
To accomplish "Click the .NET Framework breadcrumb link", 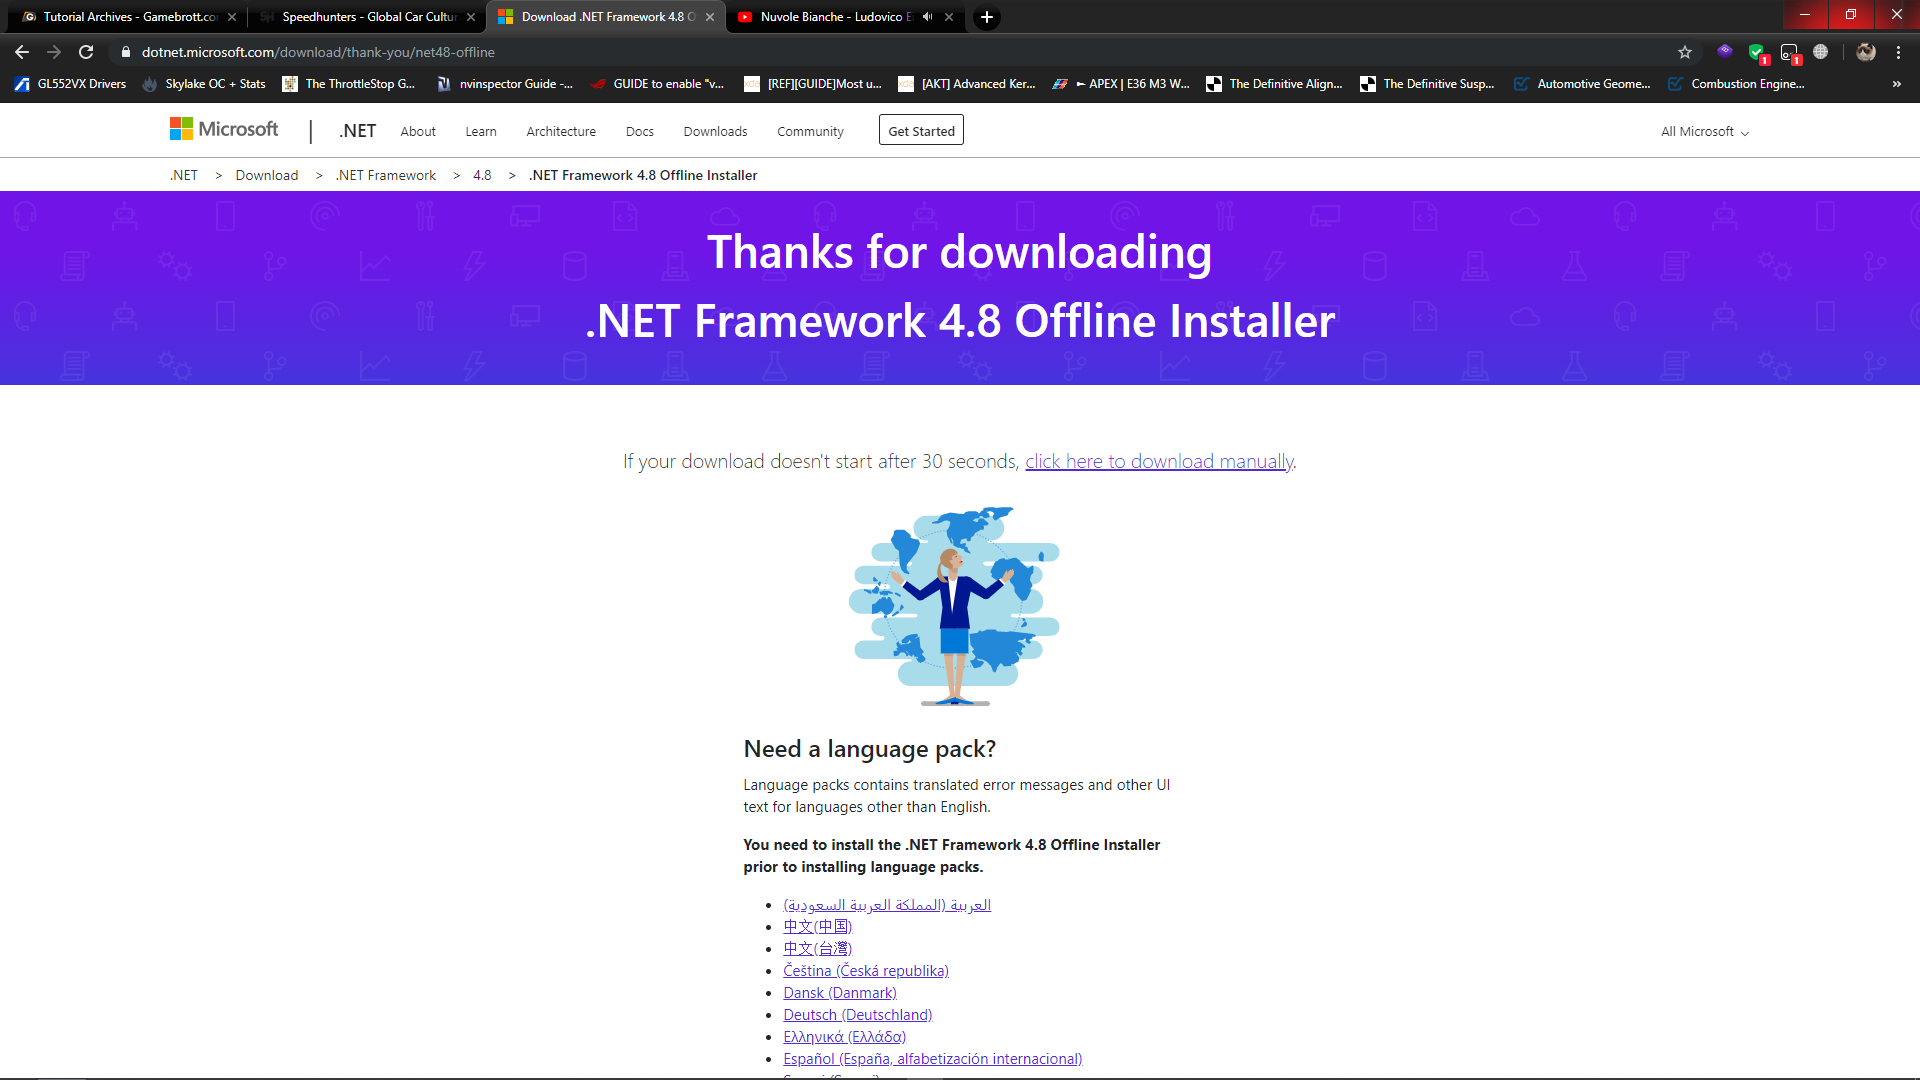I will [x=386, y=175].
